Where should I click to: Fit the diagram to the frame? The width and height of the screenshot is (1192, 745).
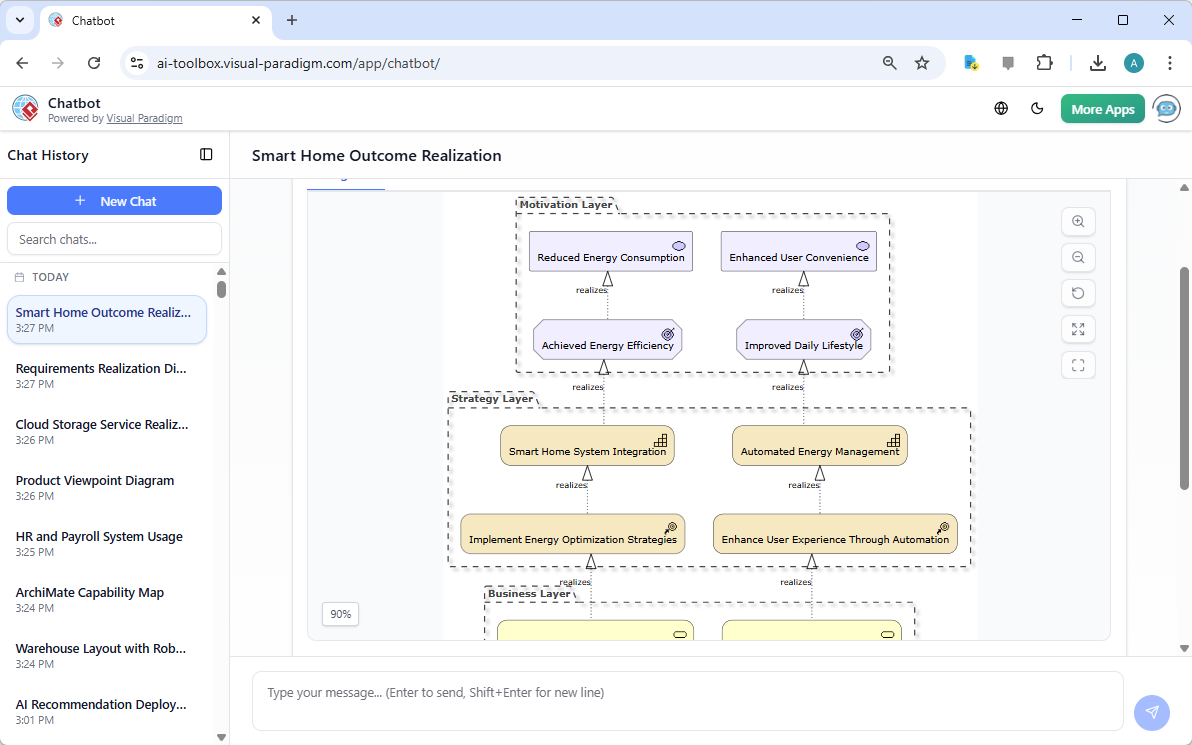(1078, 365)
